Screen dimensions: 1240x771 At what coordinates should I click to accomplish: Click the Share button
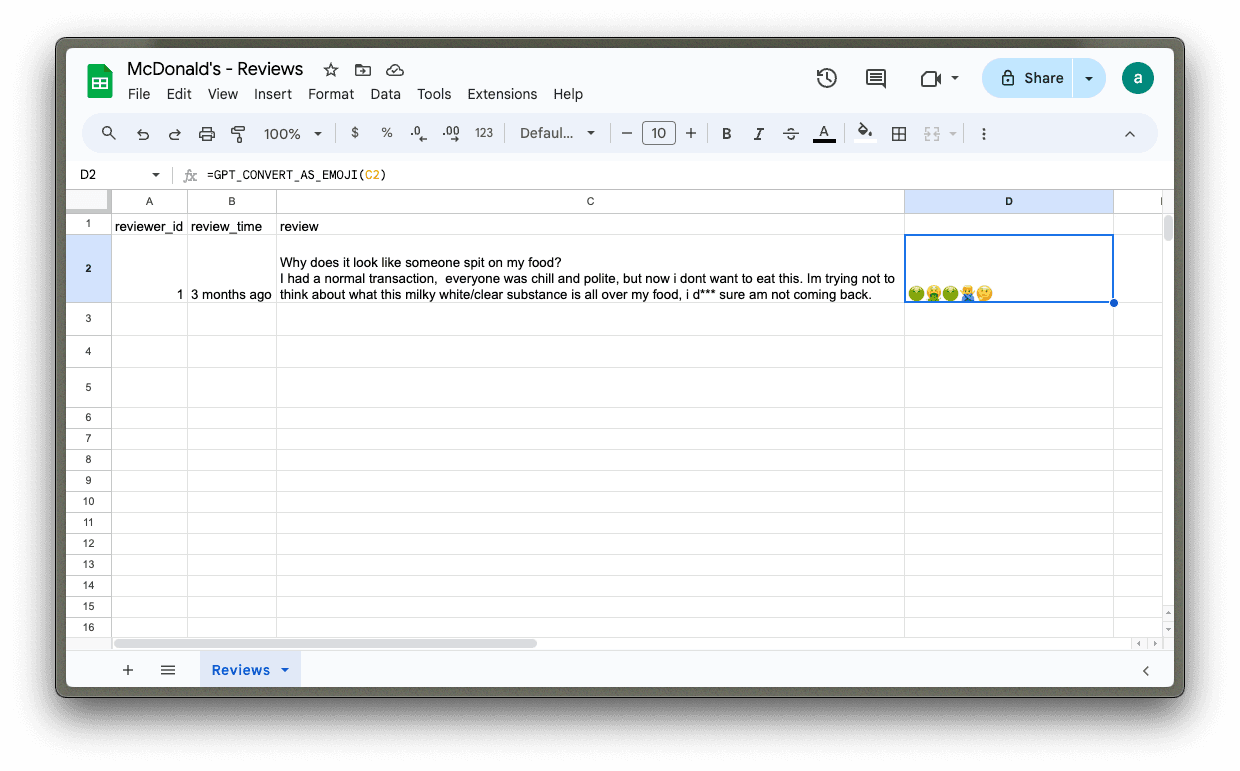(x=1029, y=78)
